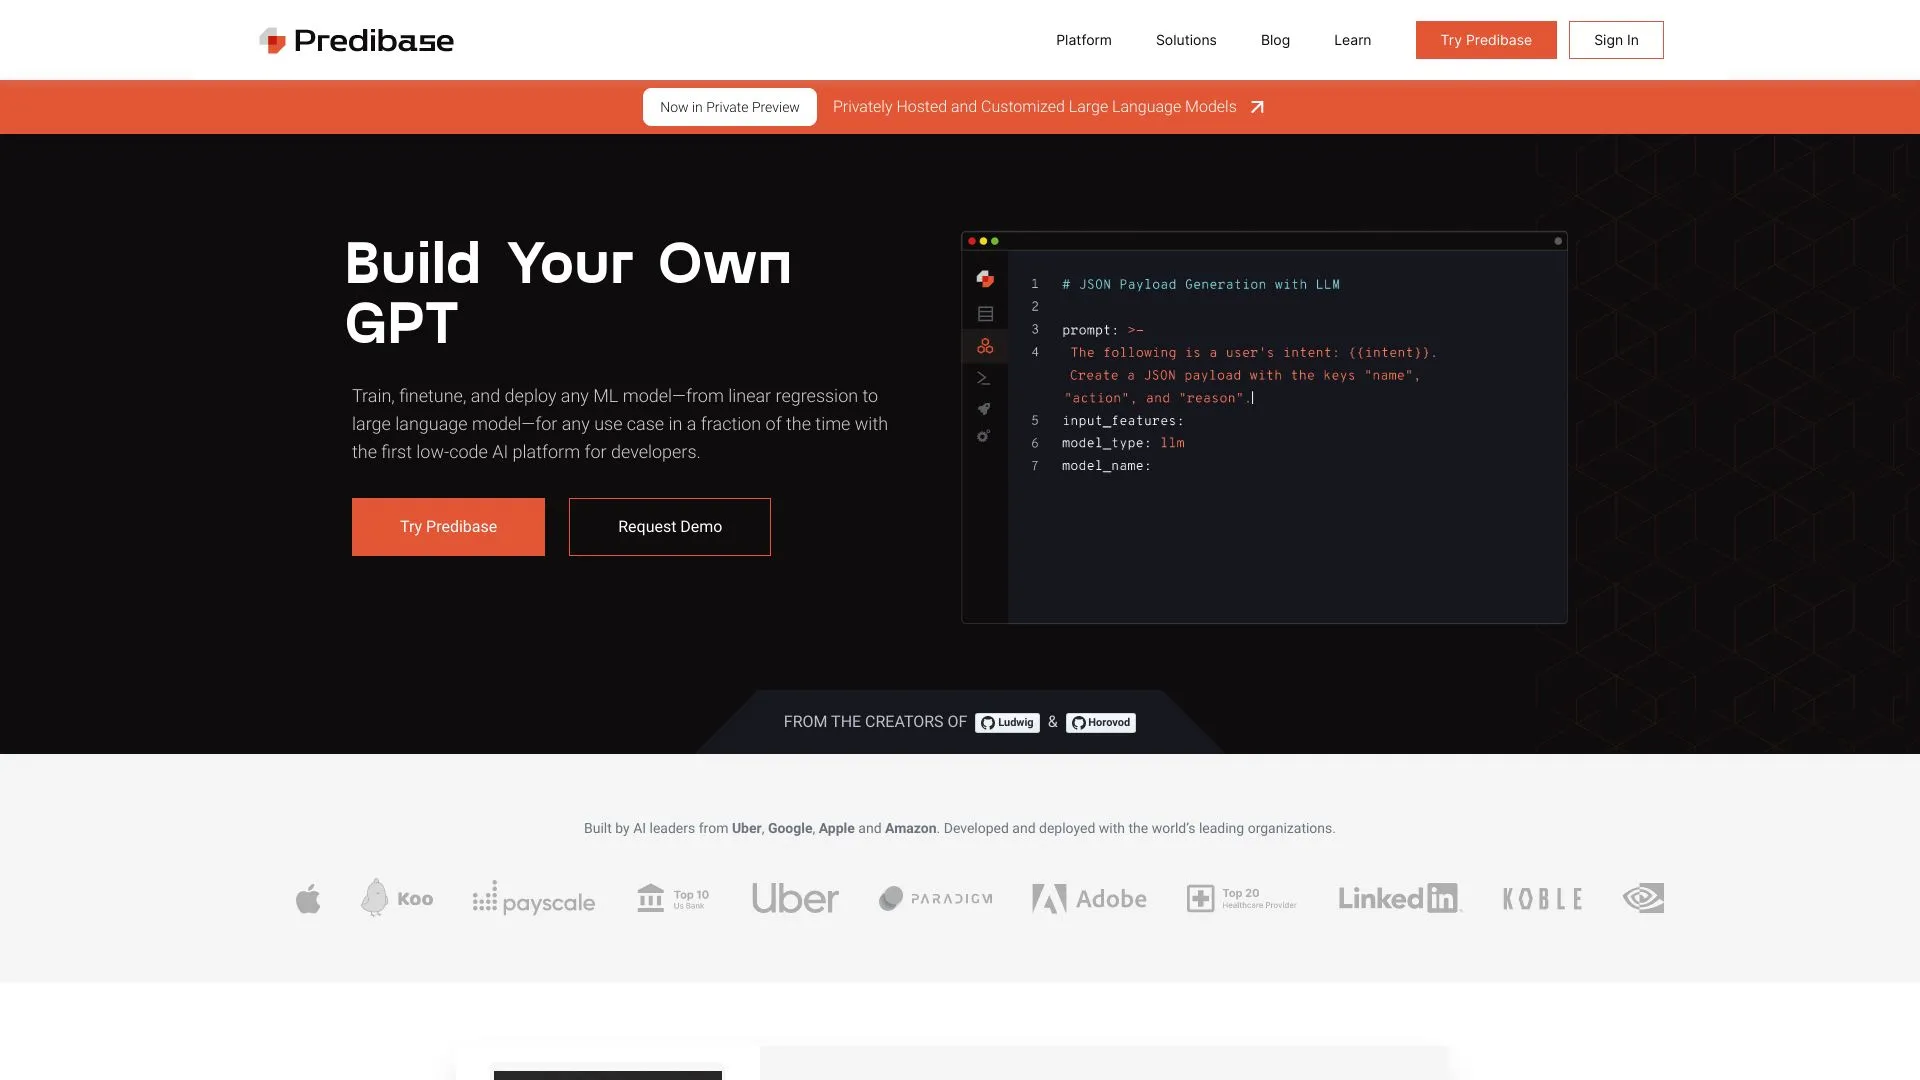Open the Solutions dropdown menu
The width and height of the screenshot is (1920, 1080).
(1185, 40)
